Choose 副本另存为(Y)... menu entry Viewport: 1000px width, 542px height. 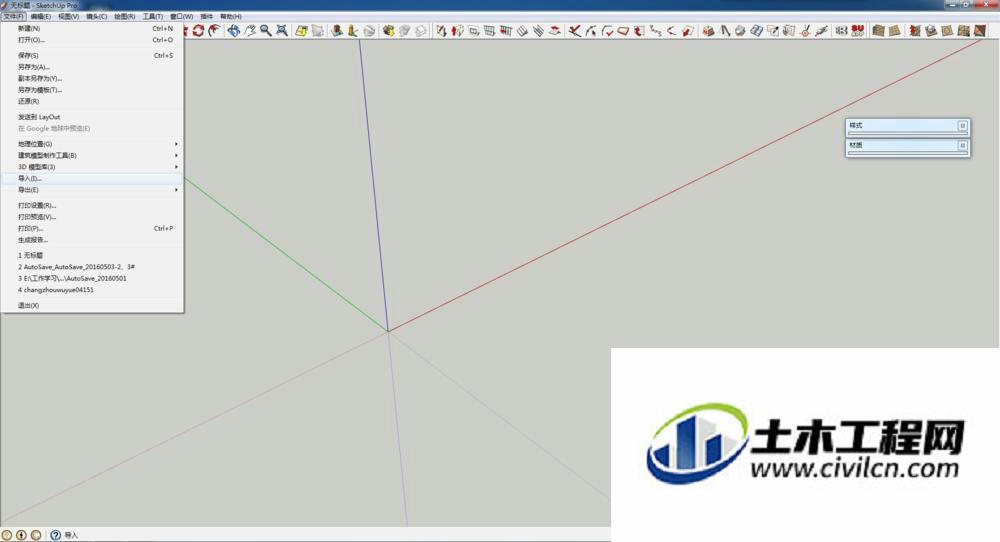point(92,78)
